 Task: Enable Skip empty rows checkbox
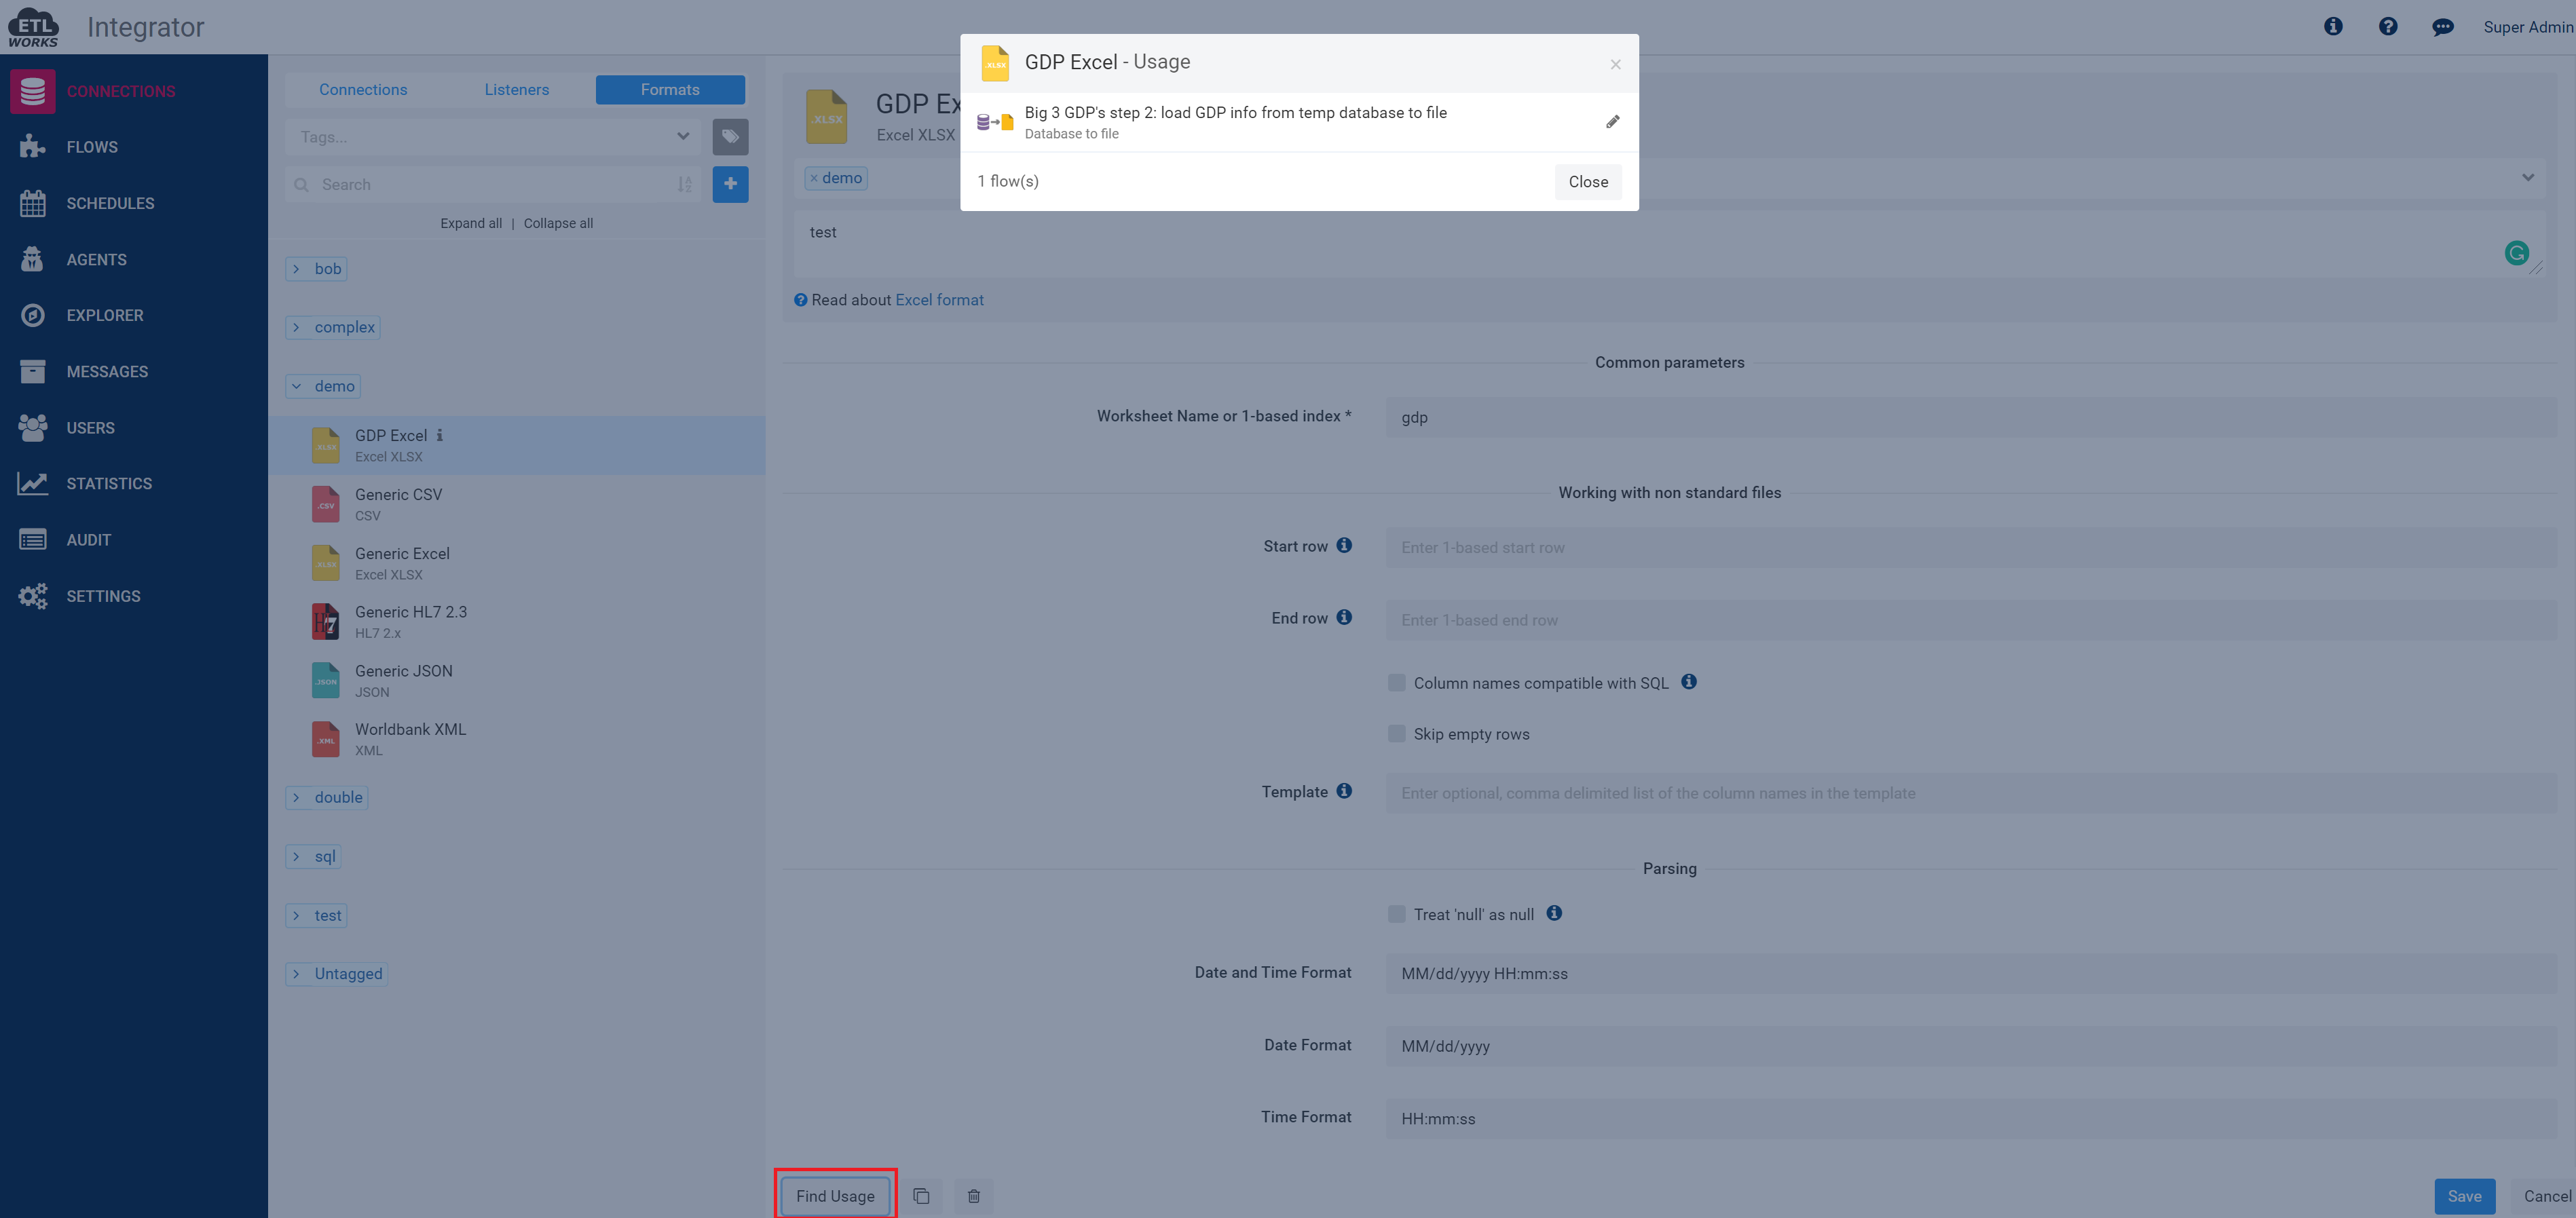coord(1397,734)
